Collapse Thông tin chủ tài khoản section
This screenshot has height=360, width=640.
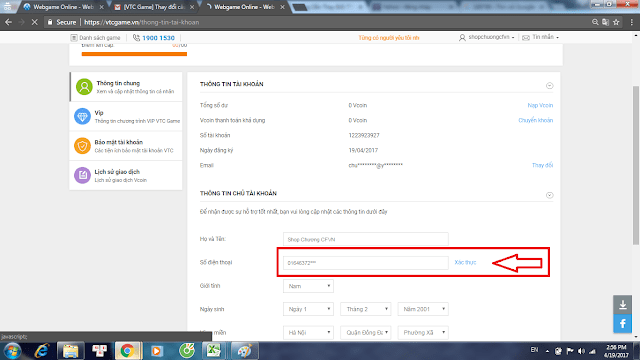point(549,195)
